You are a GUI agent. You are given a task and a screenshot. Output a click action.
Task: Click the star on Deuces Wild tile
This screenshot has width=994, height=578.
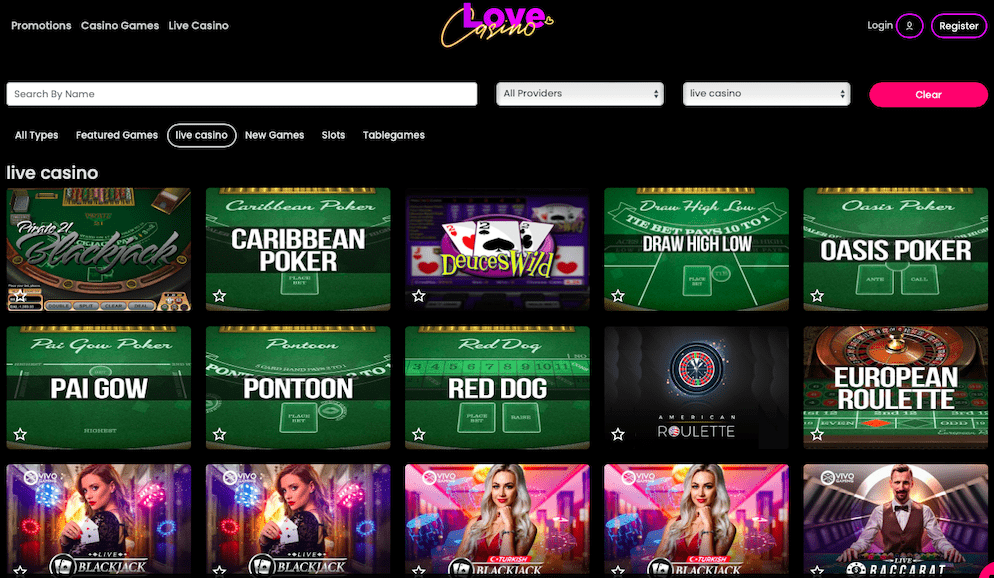[418, 295]
